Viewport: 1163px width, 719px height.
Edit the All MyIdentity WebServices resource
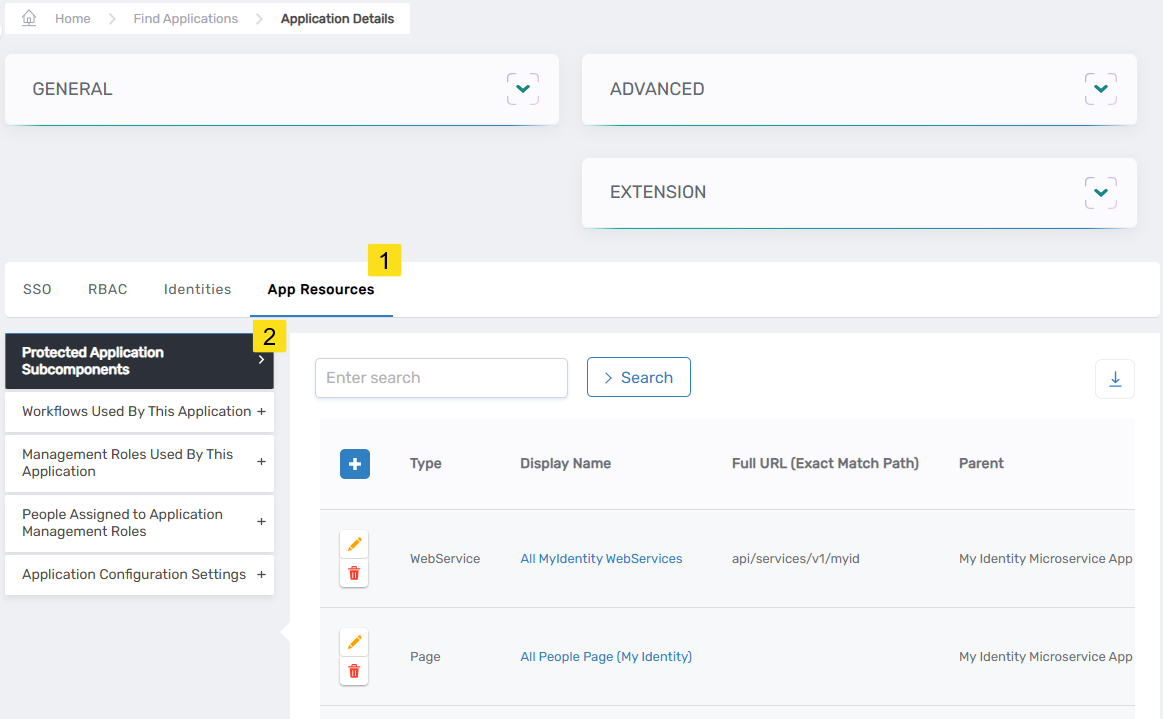click(x=354, y=543)
